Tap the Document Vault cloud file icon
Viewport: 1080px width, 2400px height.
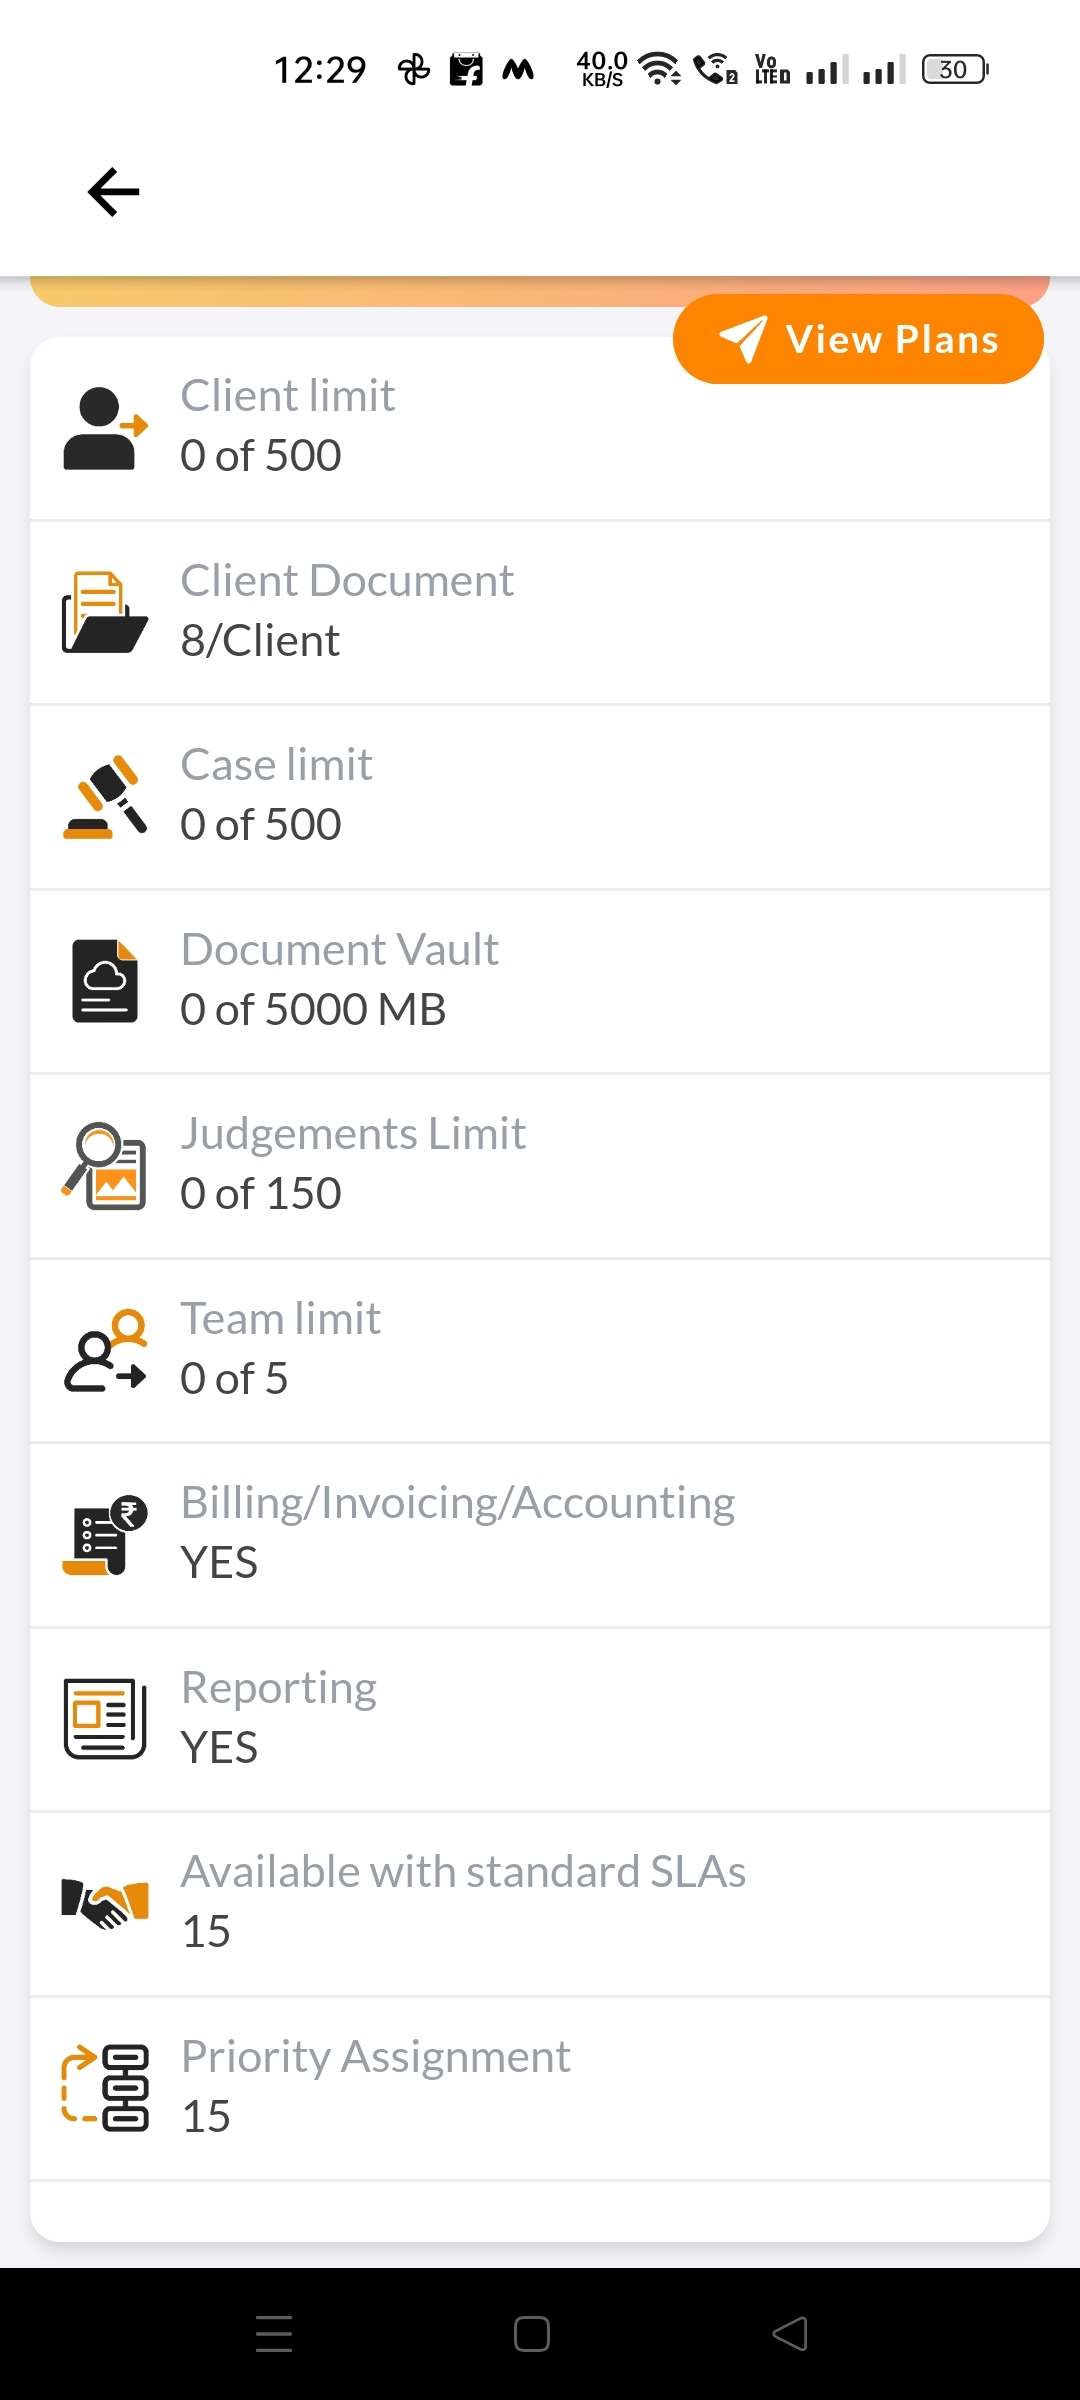coord(105,981)
